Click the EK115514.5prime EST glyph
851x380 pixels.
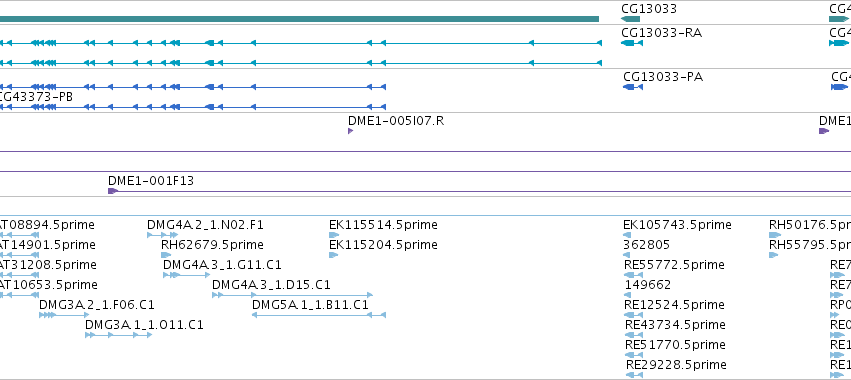(x=334, y=235)
